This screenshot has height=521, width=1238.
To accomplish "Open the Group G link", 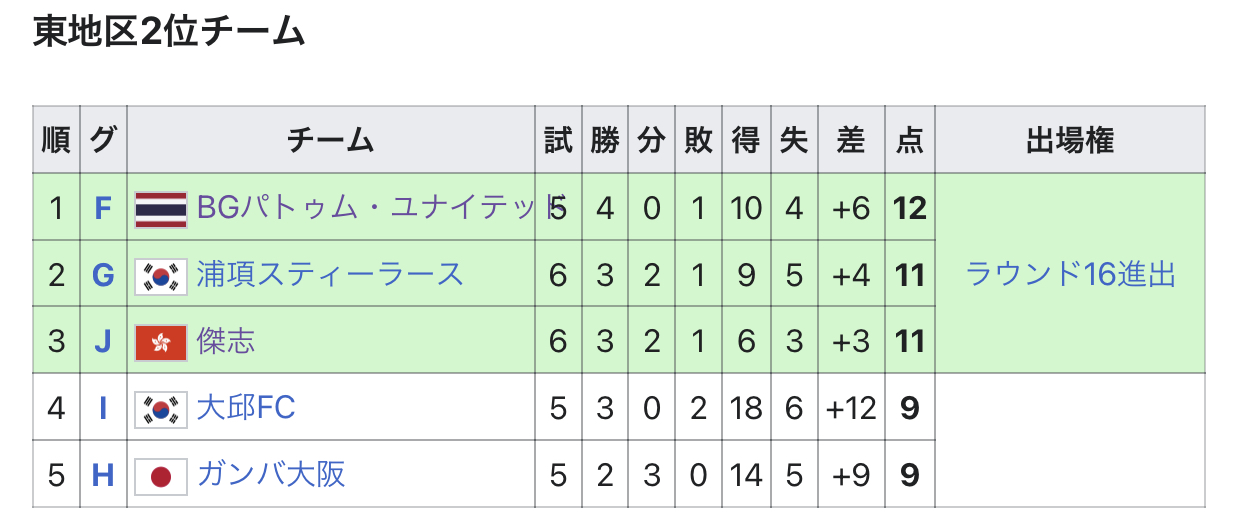I will point(103,276).
